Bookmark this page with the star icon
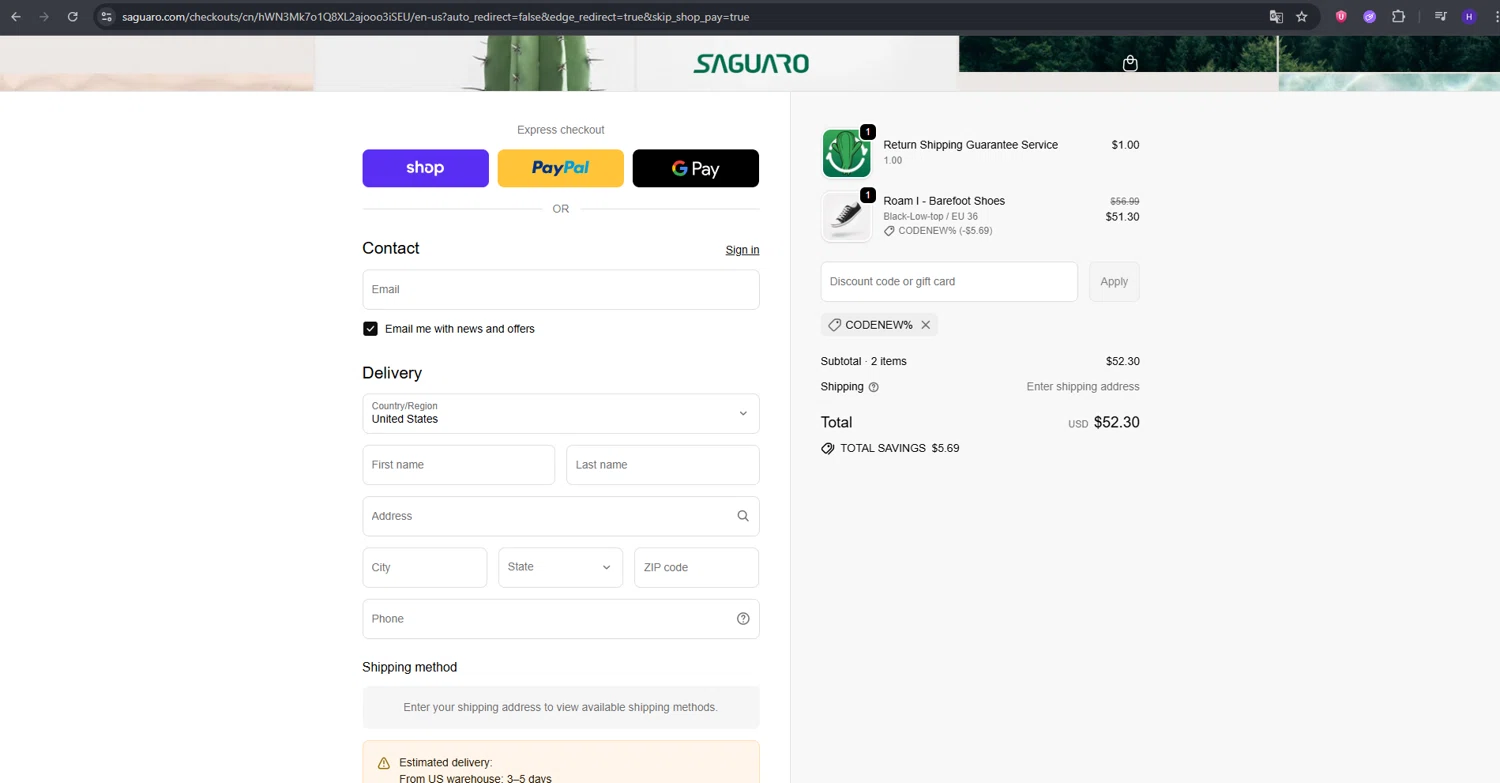This screenshot has height=783, width=1500. [1302, 17]
